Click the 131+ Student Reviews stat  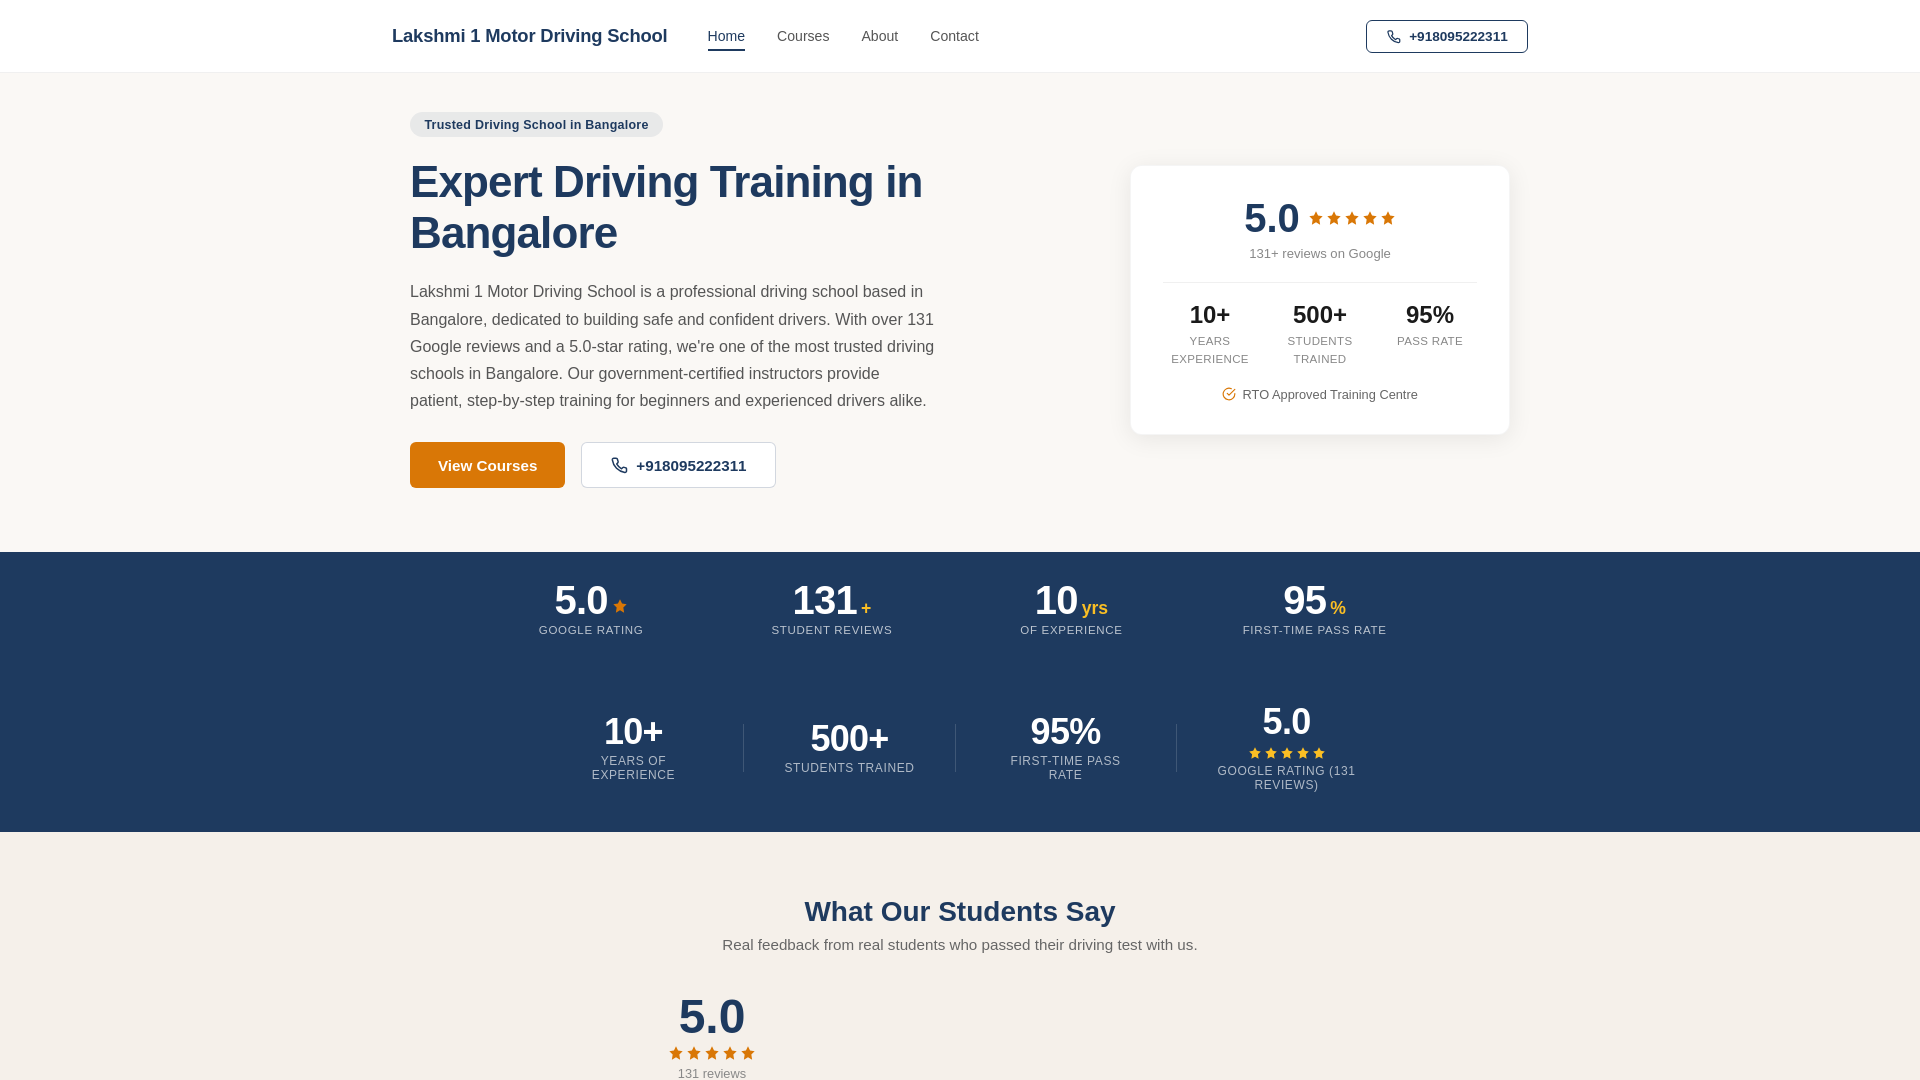pos(832,608)
